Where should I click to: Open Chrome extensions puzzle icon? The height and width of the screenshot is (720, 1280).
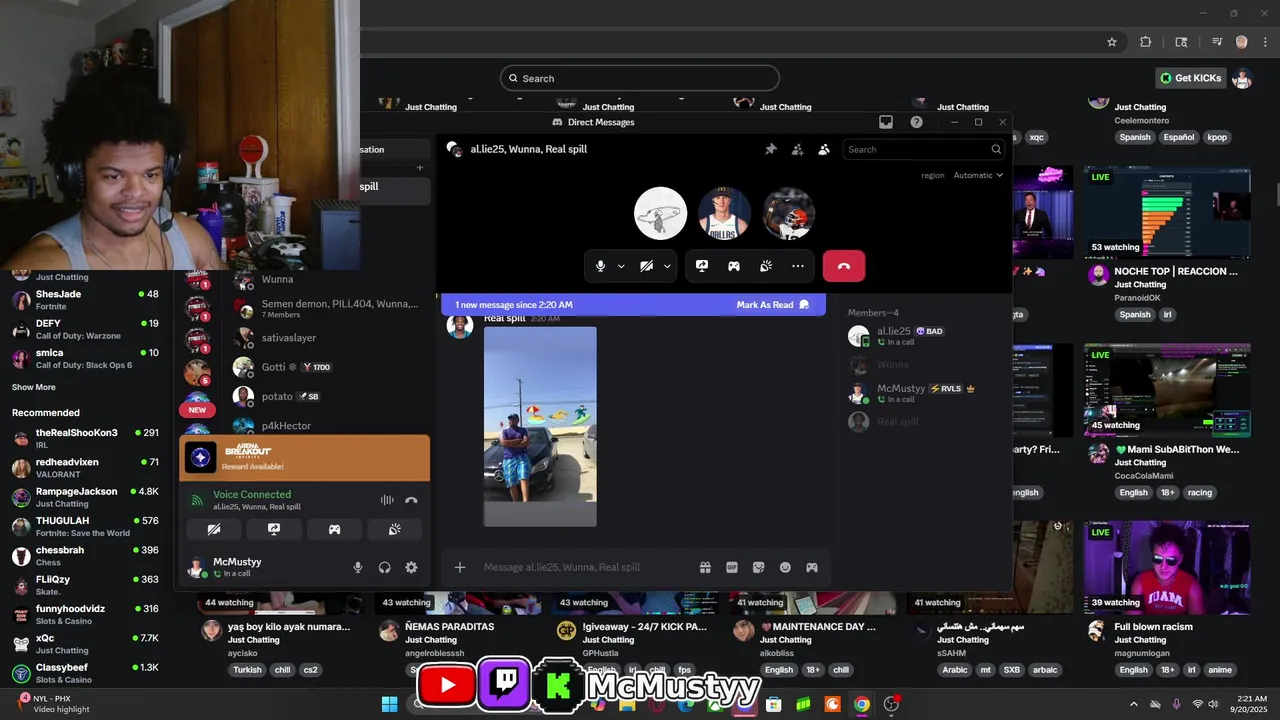click(1146, 42)
